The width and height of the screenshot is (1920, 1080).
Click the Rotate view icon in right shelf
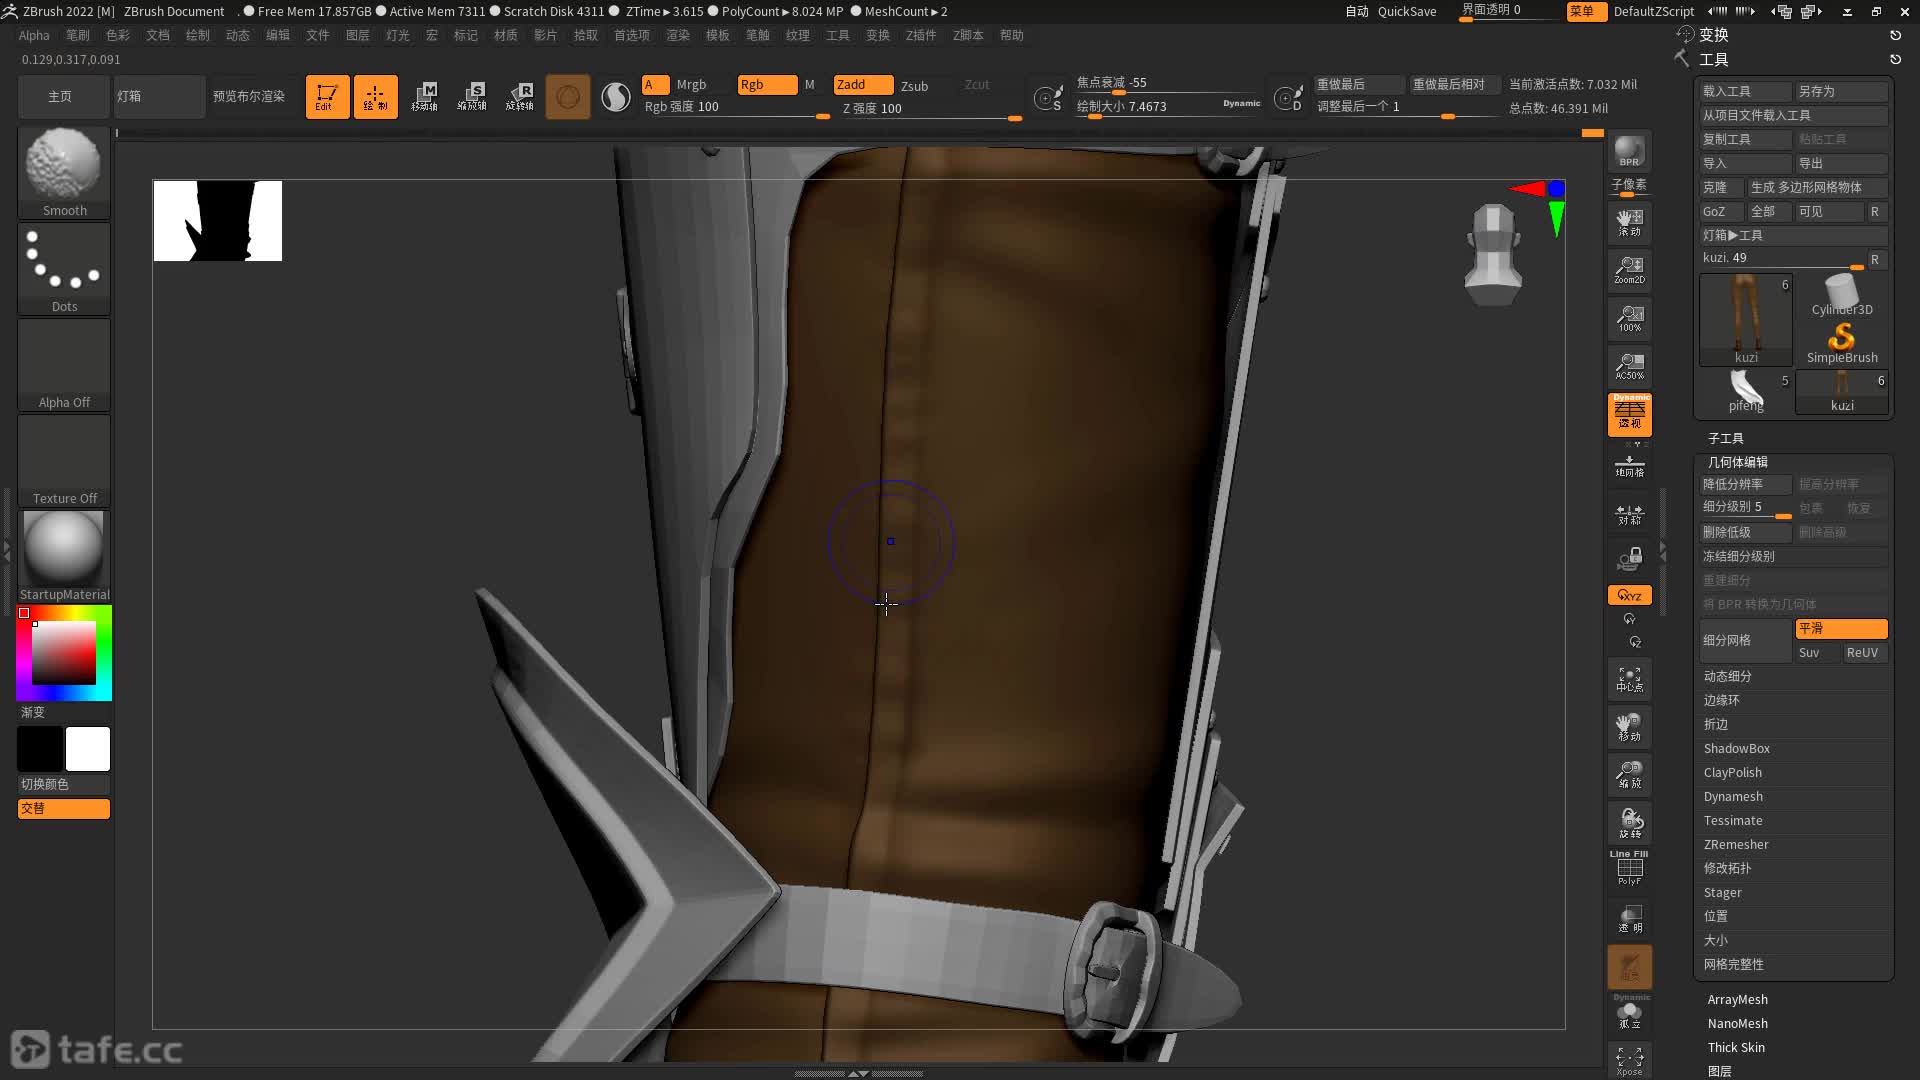pyautogui.click(x=1629, y=823)
